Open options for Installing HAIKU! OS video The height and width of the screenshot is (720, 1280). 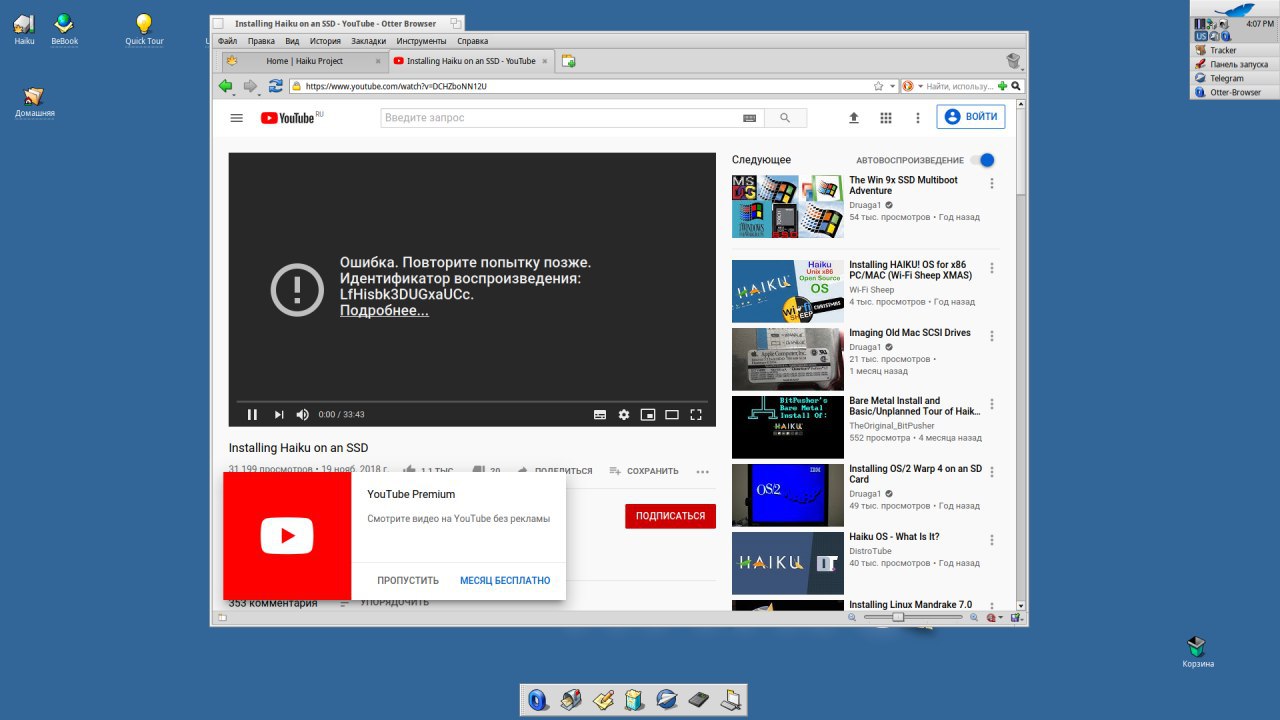tap(992, 268)
